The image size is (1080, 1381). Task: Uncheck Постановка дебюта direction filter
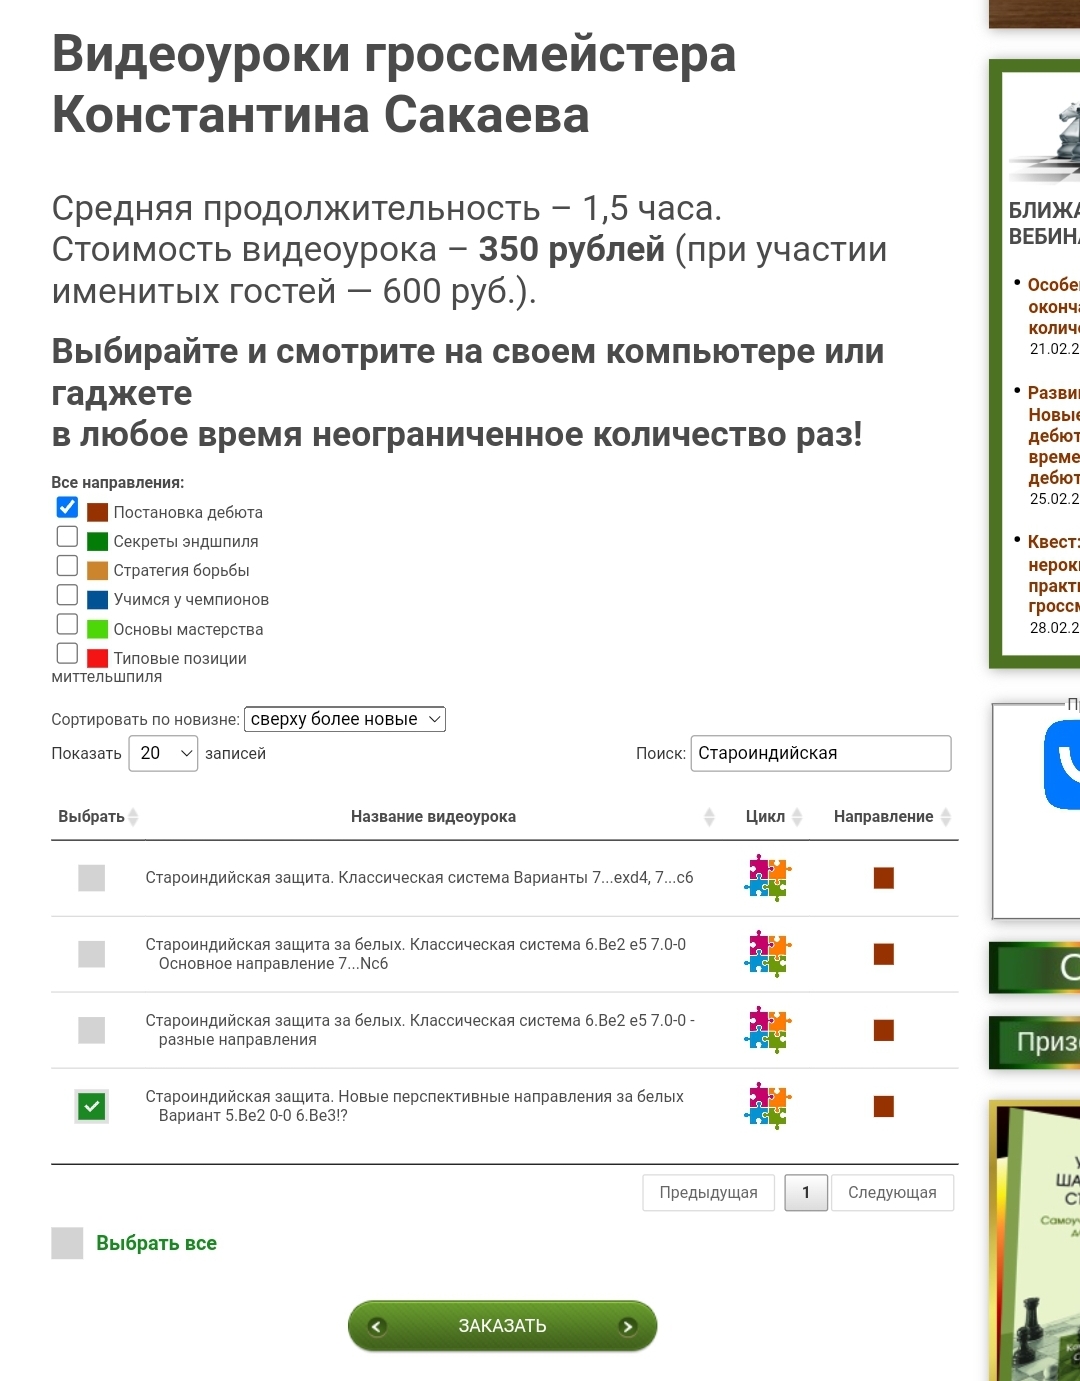click(x=67, y=508)
